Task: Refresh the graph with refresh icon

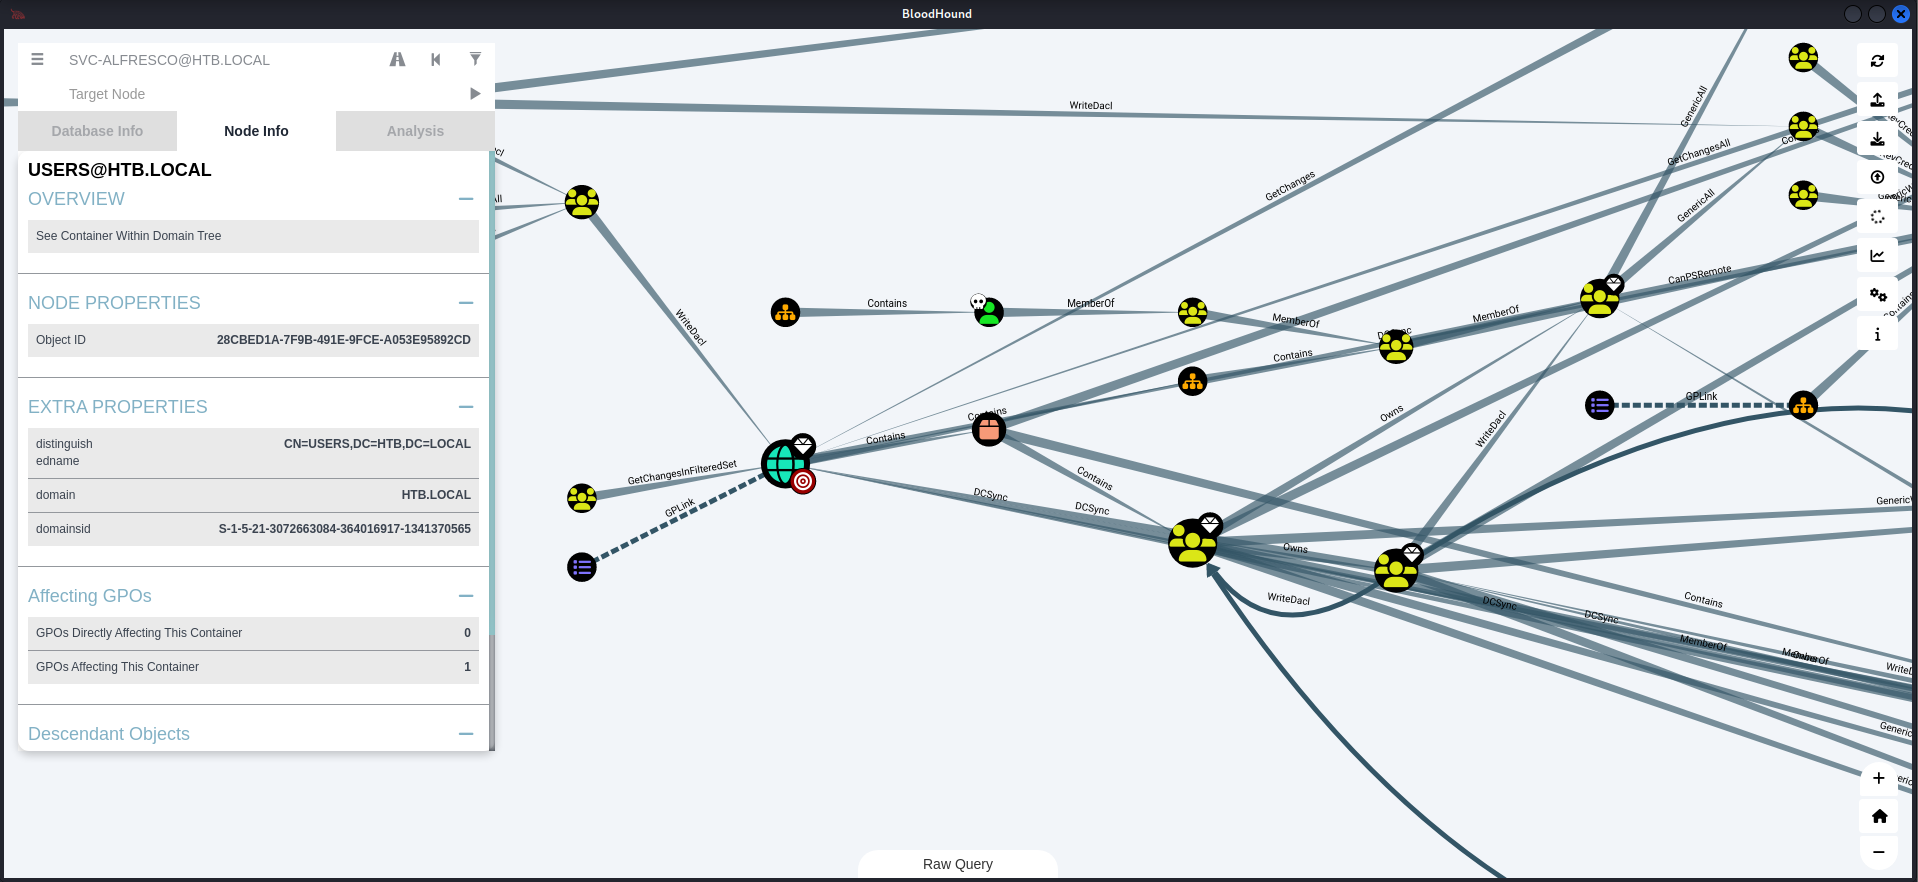Action: tap(1877, 61)
